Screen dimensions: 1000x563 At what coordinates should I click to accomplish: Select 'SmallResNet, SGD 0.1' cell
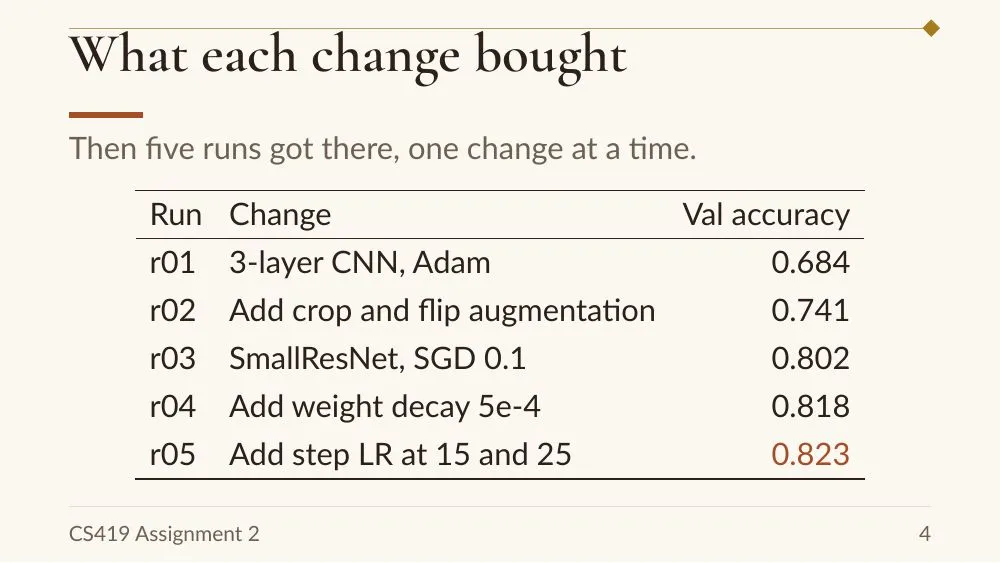pyautogui.click(x=378, y=358)
